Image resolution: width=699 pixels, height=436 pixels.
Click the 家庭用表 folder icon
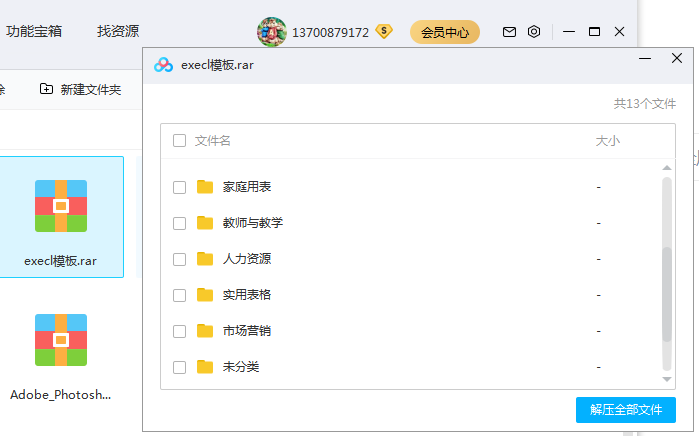pyautogui.click(x=206, y=187)
